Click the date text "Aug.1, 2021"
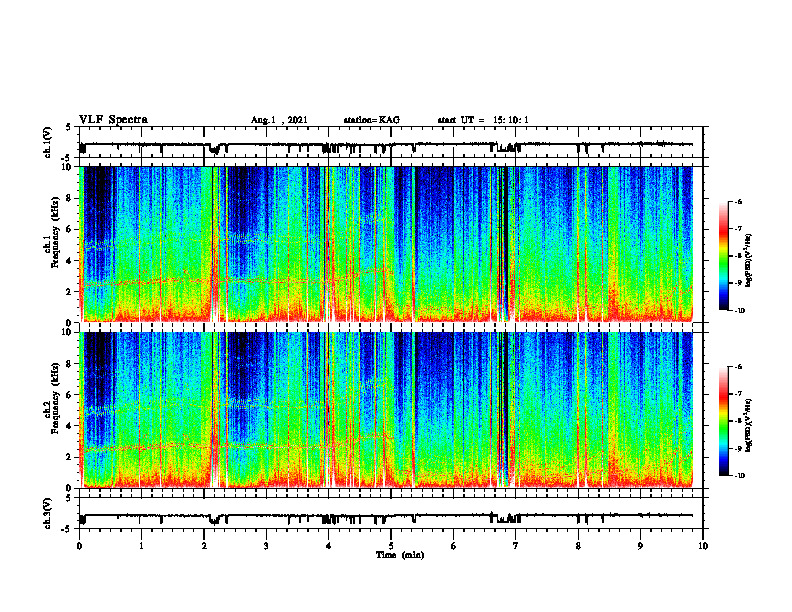This screenshot has width=792, height=612. [279, 120]
